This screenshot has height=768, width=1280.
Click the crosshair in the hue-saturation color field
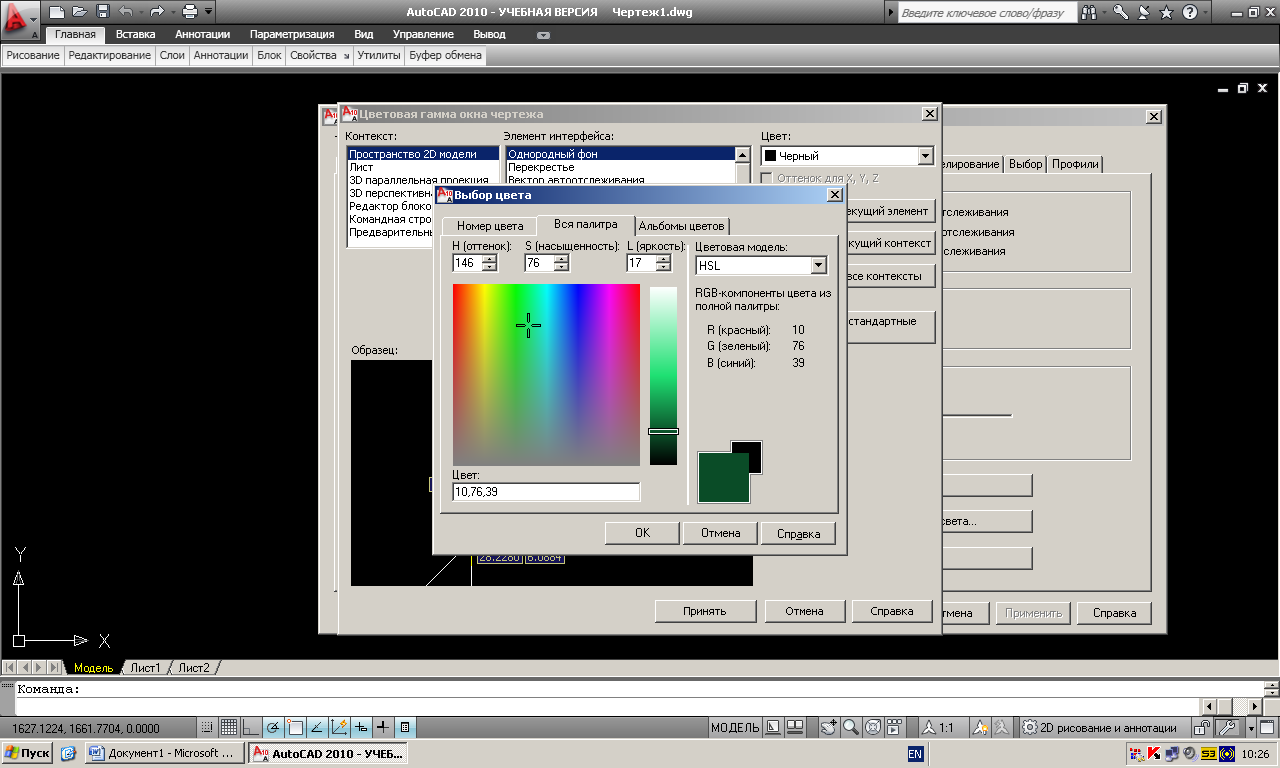tap(529, 325)
